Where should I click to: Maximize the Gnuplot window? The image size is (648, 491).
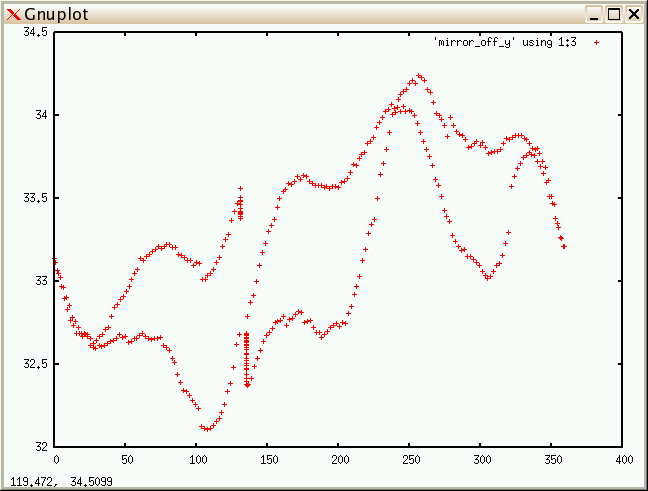tap(613, 14)
